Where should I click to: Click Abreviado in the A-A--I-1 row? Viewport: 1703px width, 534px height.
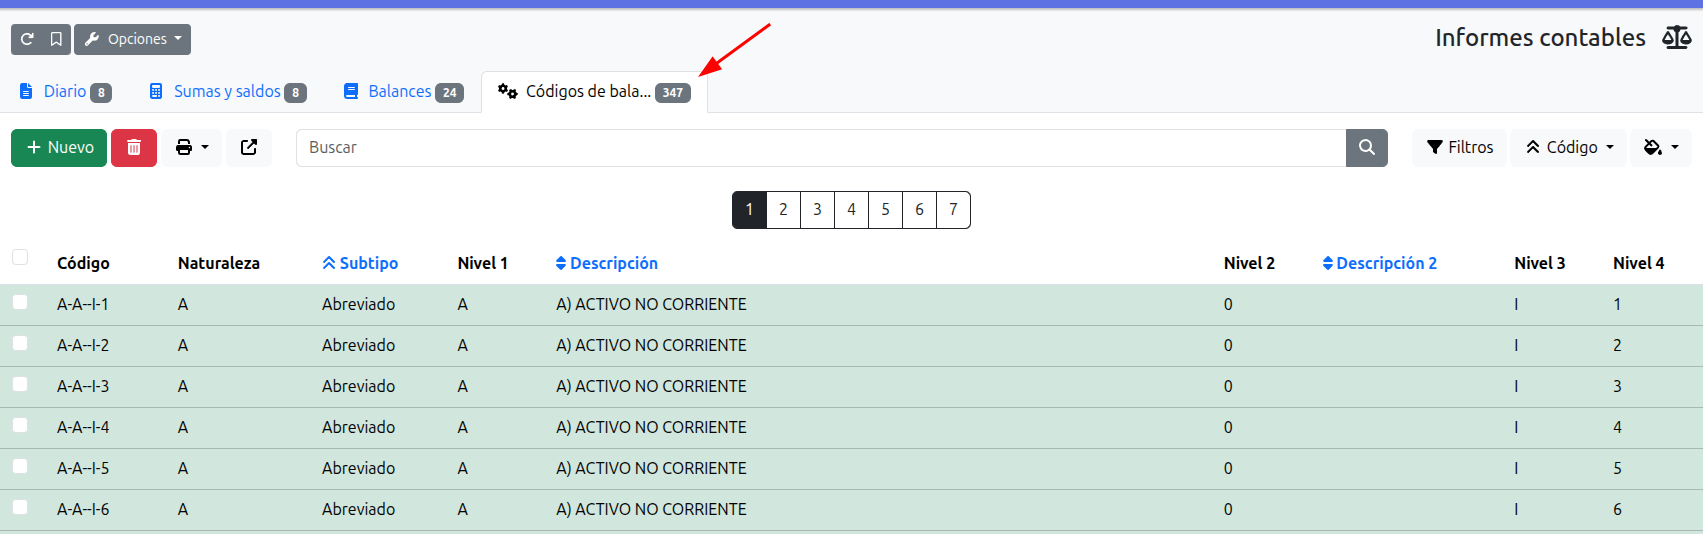point(358,304)
